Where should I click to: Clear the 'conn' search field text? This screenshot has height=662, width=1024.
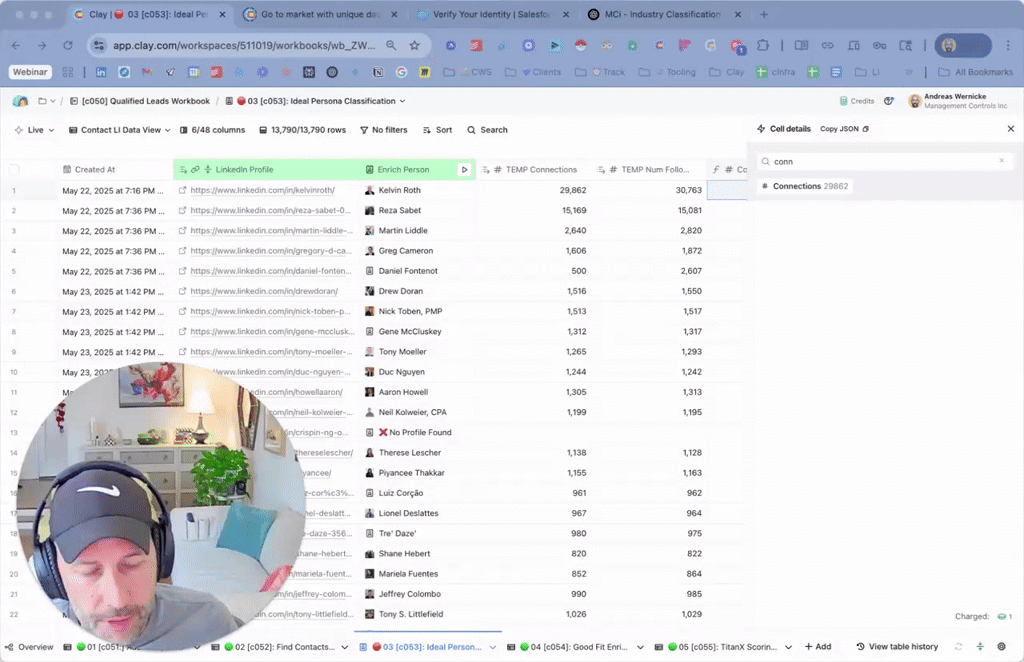pos(1001,161)
